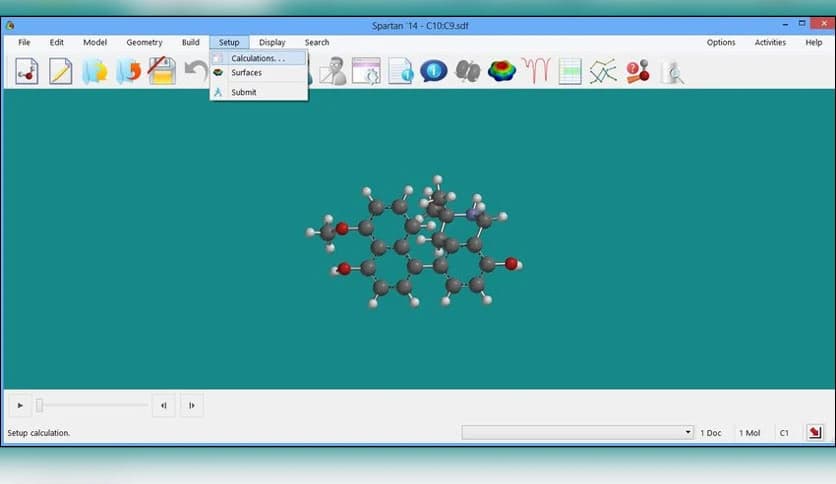
Task: Click the Save As floppy disk icon
Action: [x=162, y=71]
